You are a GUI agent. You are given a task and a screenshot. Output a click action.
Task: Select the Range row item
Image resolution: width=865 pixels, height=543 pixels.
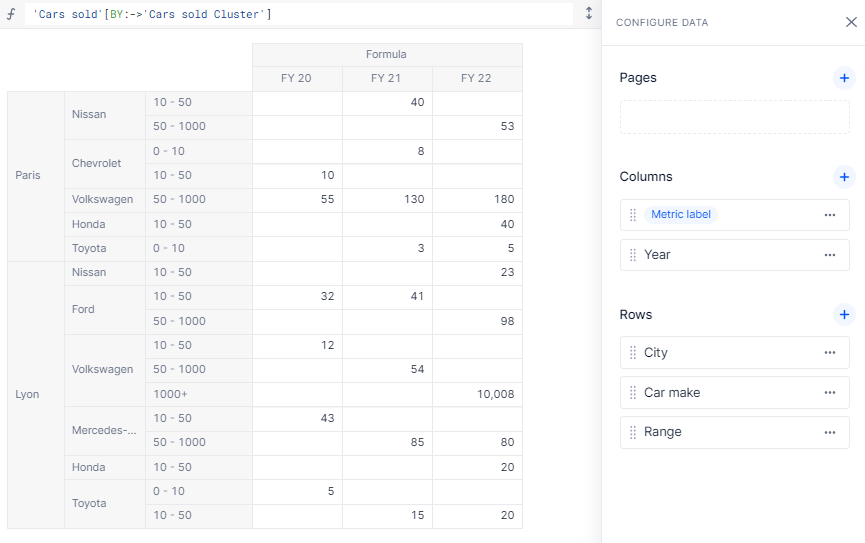pos(734,432)
